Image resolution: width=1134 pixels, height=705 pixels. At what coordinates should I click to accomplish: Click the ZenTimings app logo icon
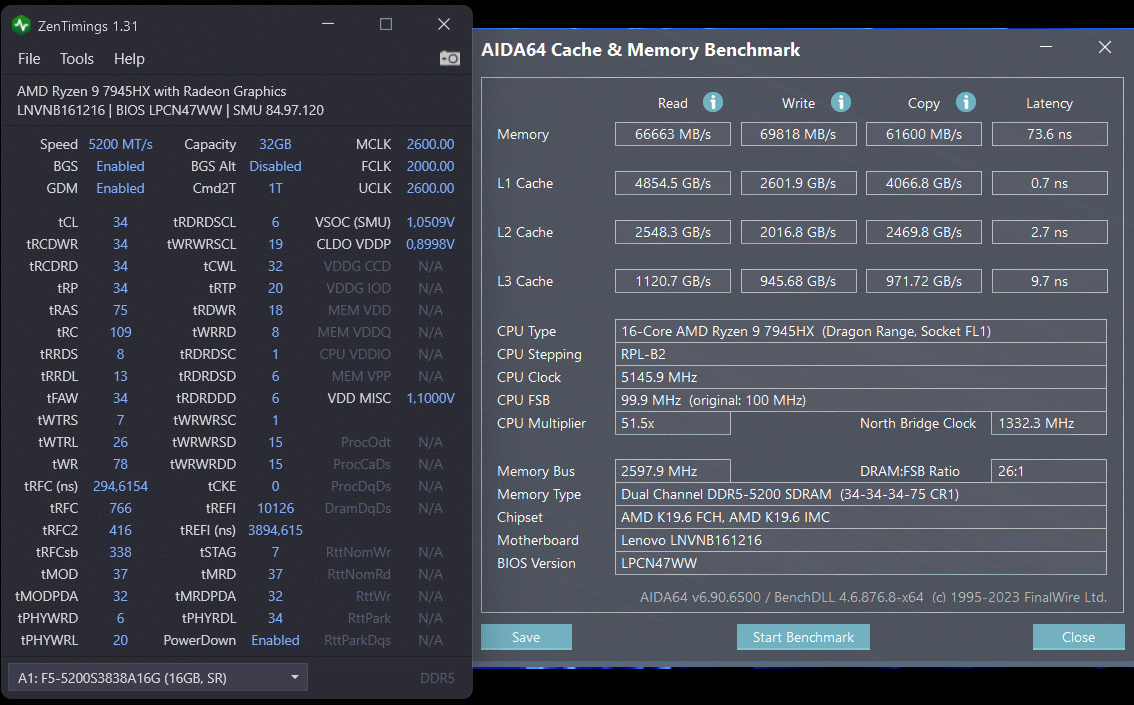pos(21,25)
